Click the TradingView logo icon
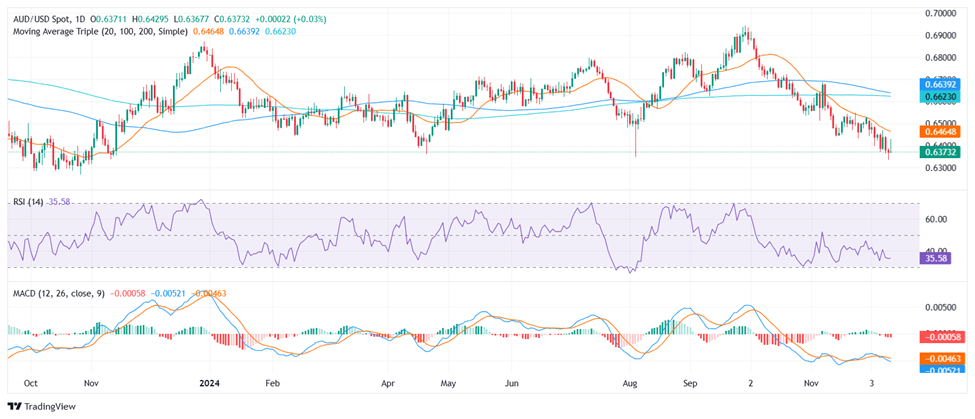The image size is (975, 419). 14,406
